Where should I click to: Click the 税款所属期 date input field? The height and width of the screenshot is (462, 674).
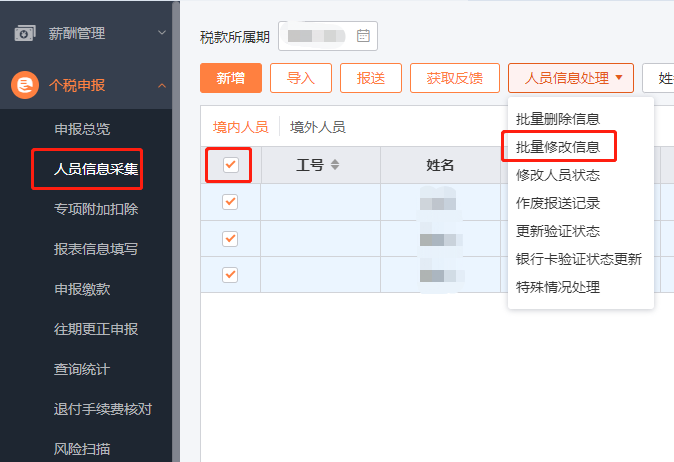pyautogui.click(x=328, y=36)
